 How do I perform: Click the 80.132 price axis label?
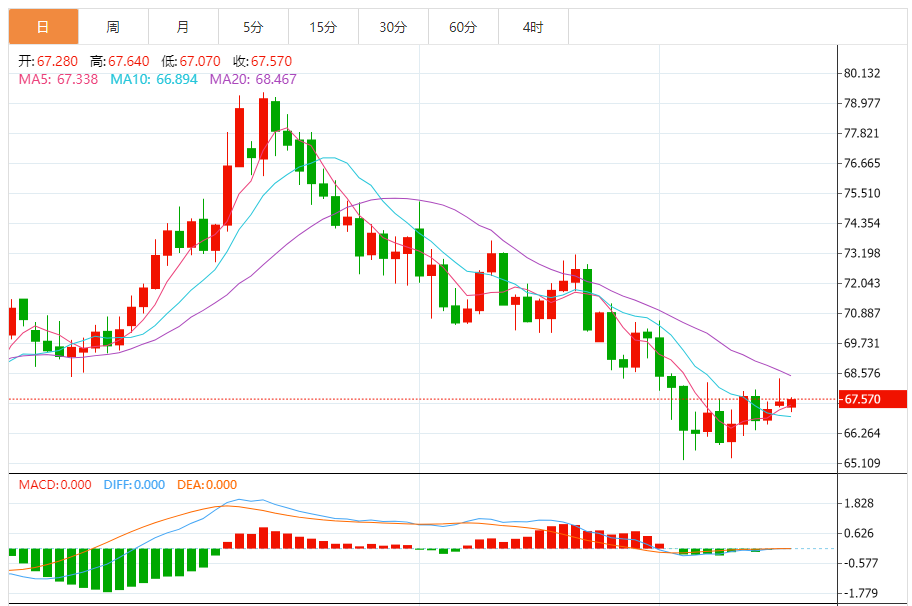tap(862, 73)
